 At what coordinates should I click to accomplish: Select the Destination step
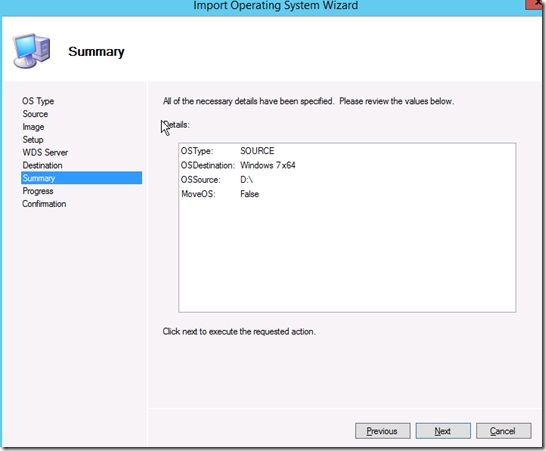(42, 165)
